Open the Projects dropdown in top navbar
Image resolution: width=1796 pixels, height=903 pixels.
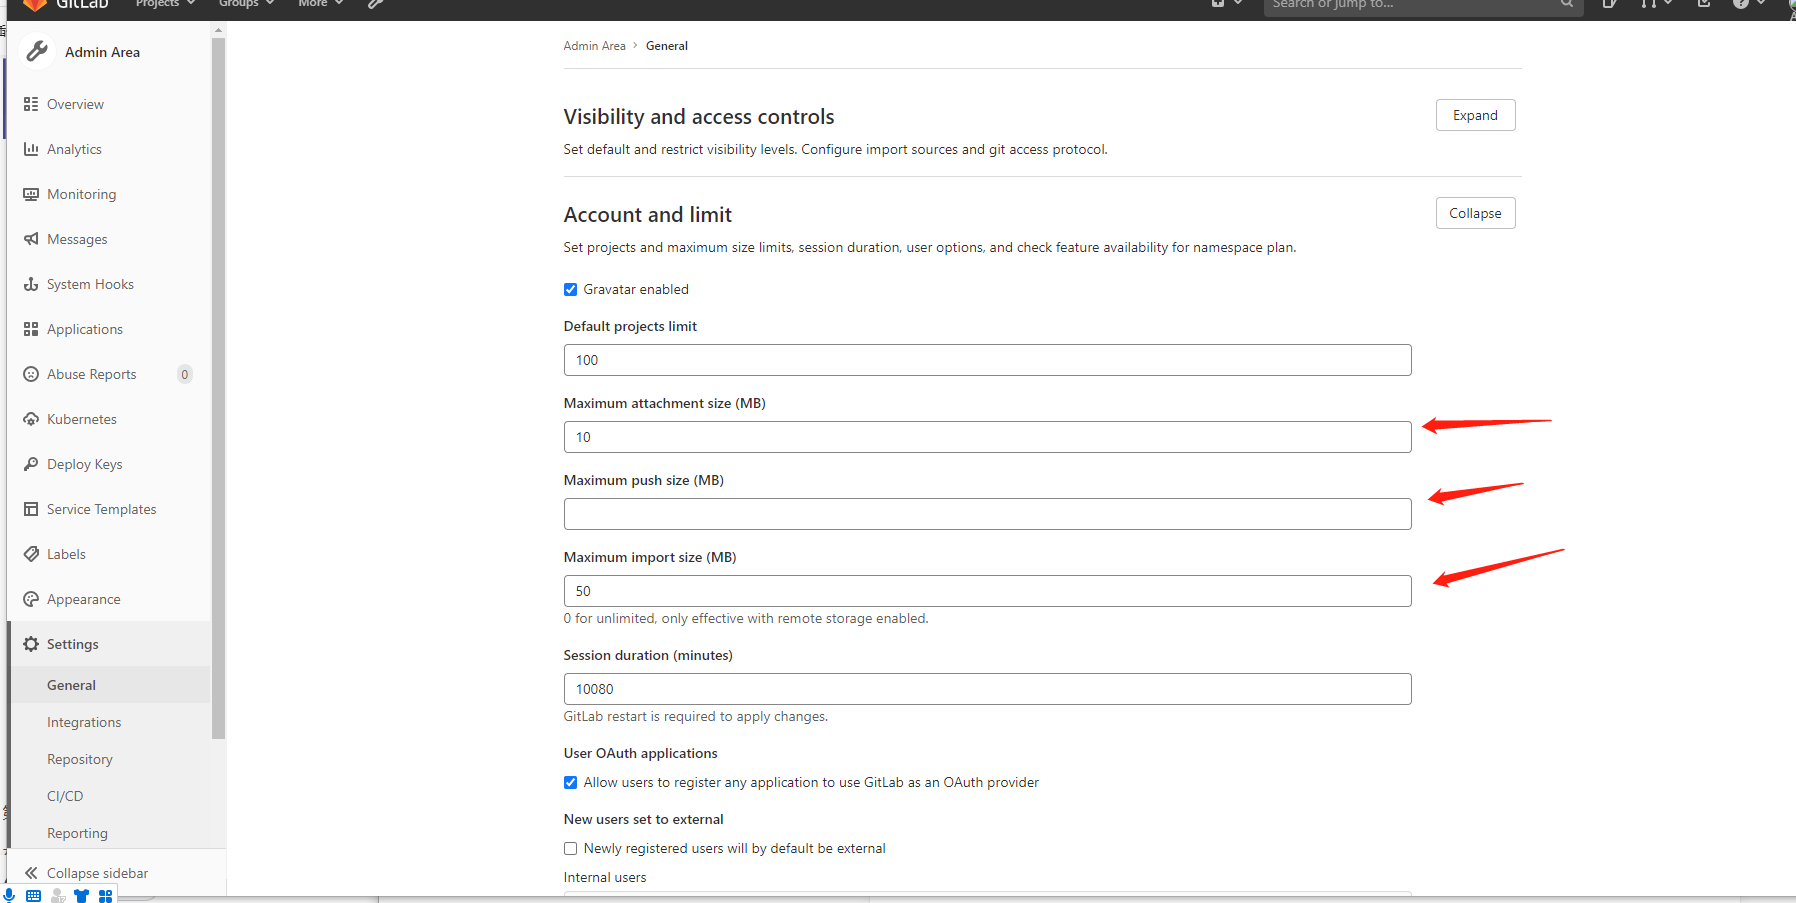click(165, 4)
